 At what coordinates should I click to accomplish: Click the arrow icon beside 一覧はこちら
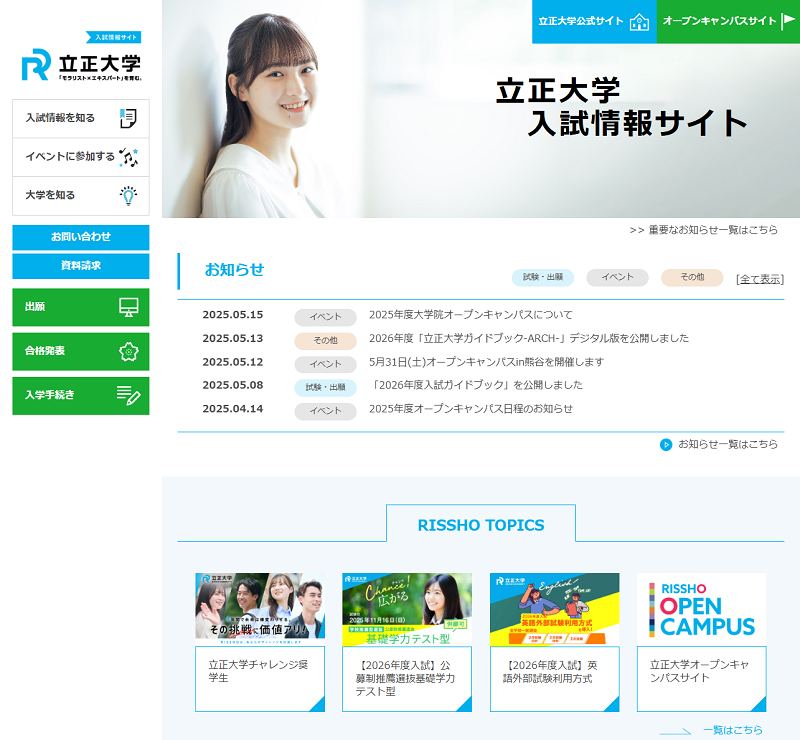pos(675,731)
